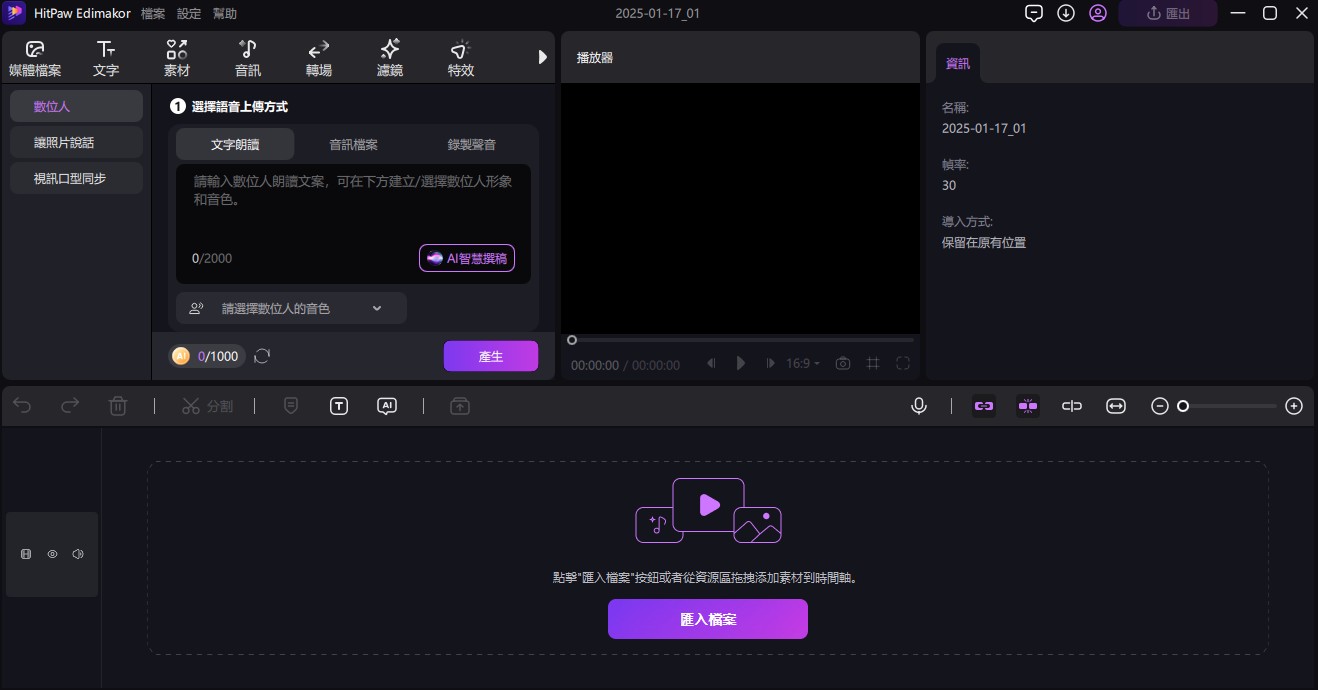Switch to the 錄製聲音 tab
The width and height of the screenshot is (1318, 690).
pyautogui.click(x=471, y=144)
